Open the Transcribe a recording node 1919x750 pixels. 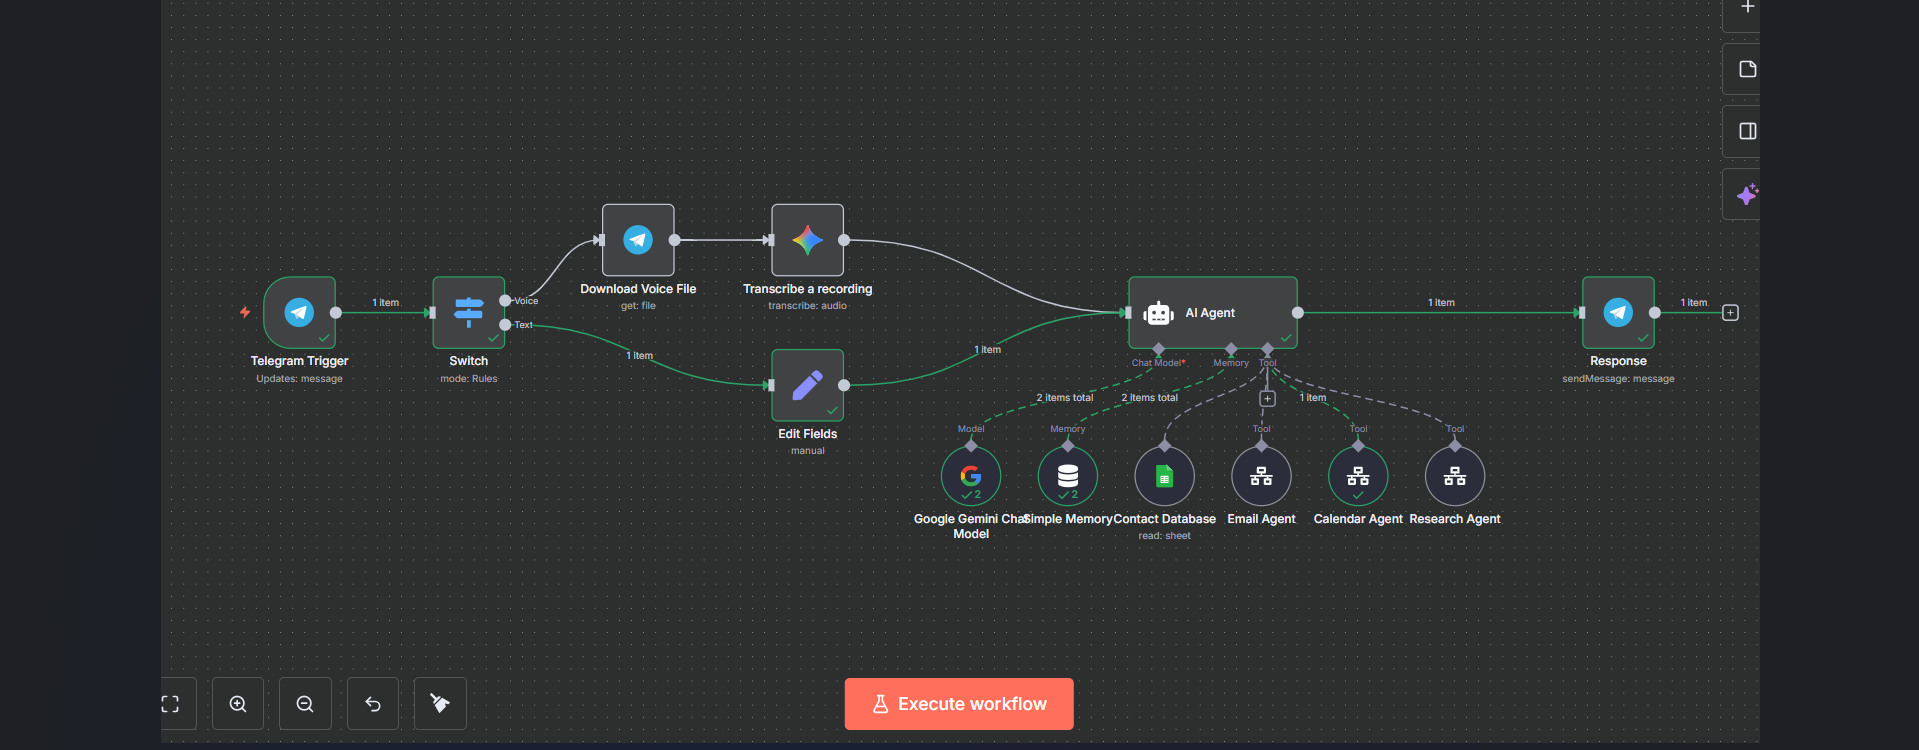click(x=807, y=240)
